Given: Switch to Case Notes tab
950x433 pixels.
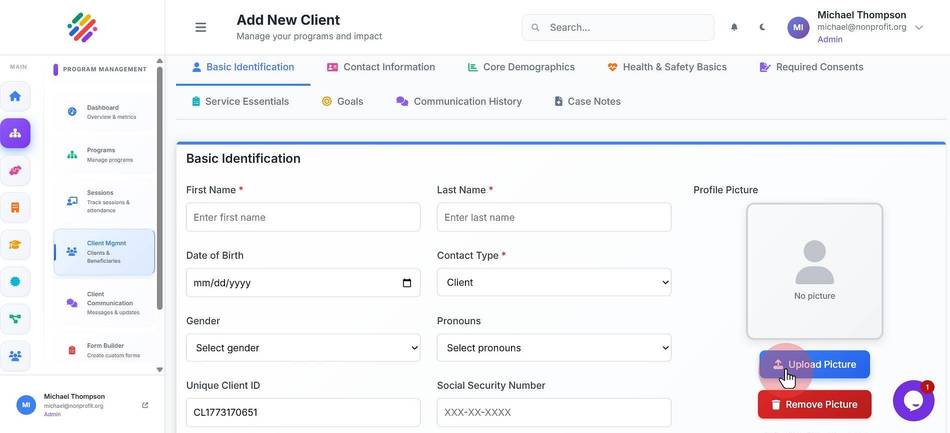Looking at the screenshot, I should [587, 102].
